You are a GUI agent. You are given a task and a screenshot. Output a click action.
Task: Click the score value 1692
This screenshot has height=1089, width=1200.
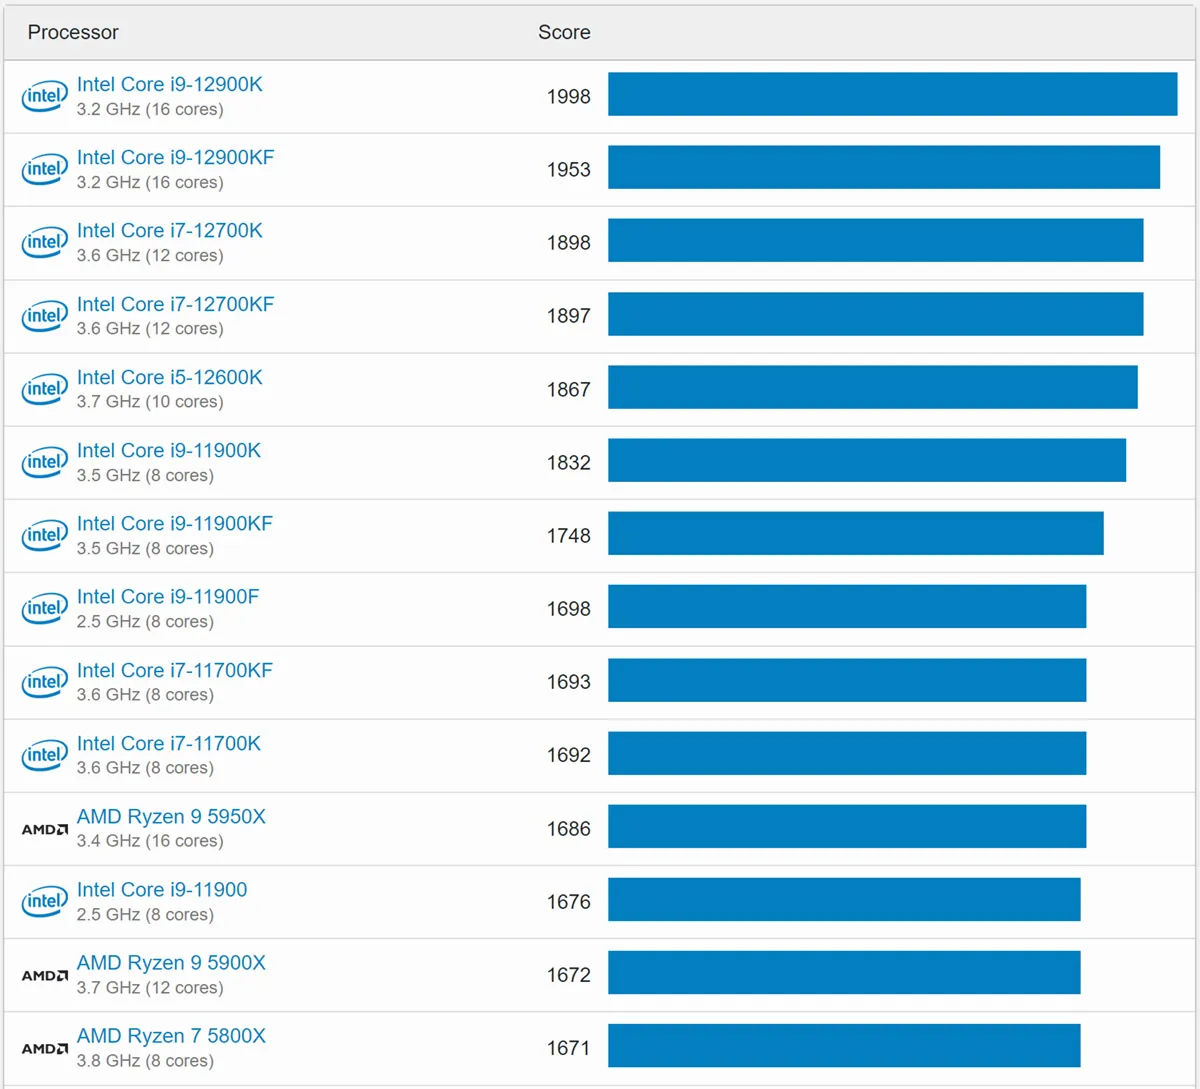click(569, 755)
